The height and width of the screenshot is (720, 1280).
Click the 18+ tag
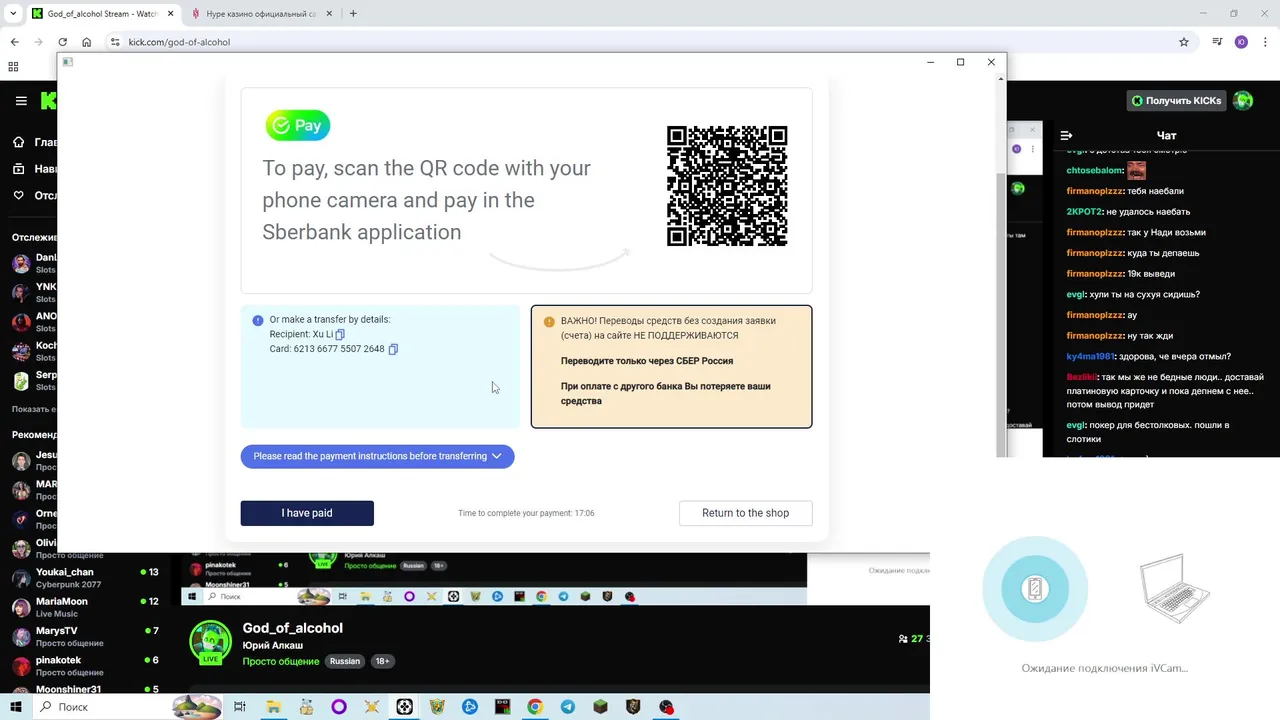382,661
